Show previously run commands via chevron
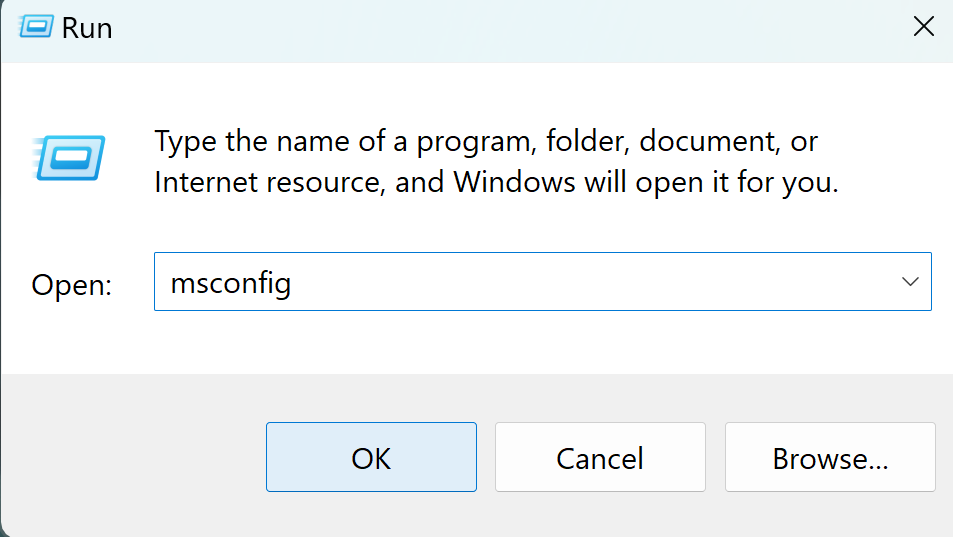Image resolution: width=953 pixels, height=537 pixels. click(x=909, y=282)
